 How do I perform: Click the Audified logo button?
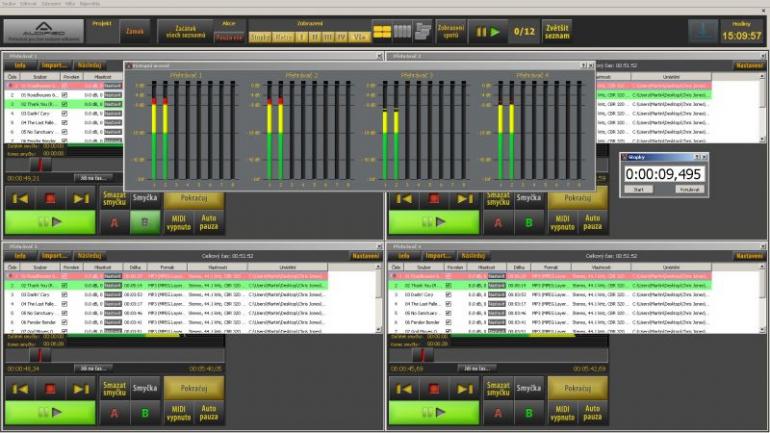click(44, 31)
